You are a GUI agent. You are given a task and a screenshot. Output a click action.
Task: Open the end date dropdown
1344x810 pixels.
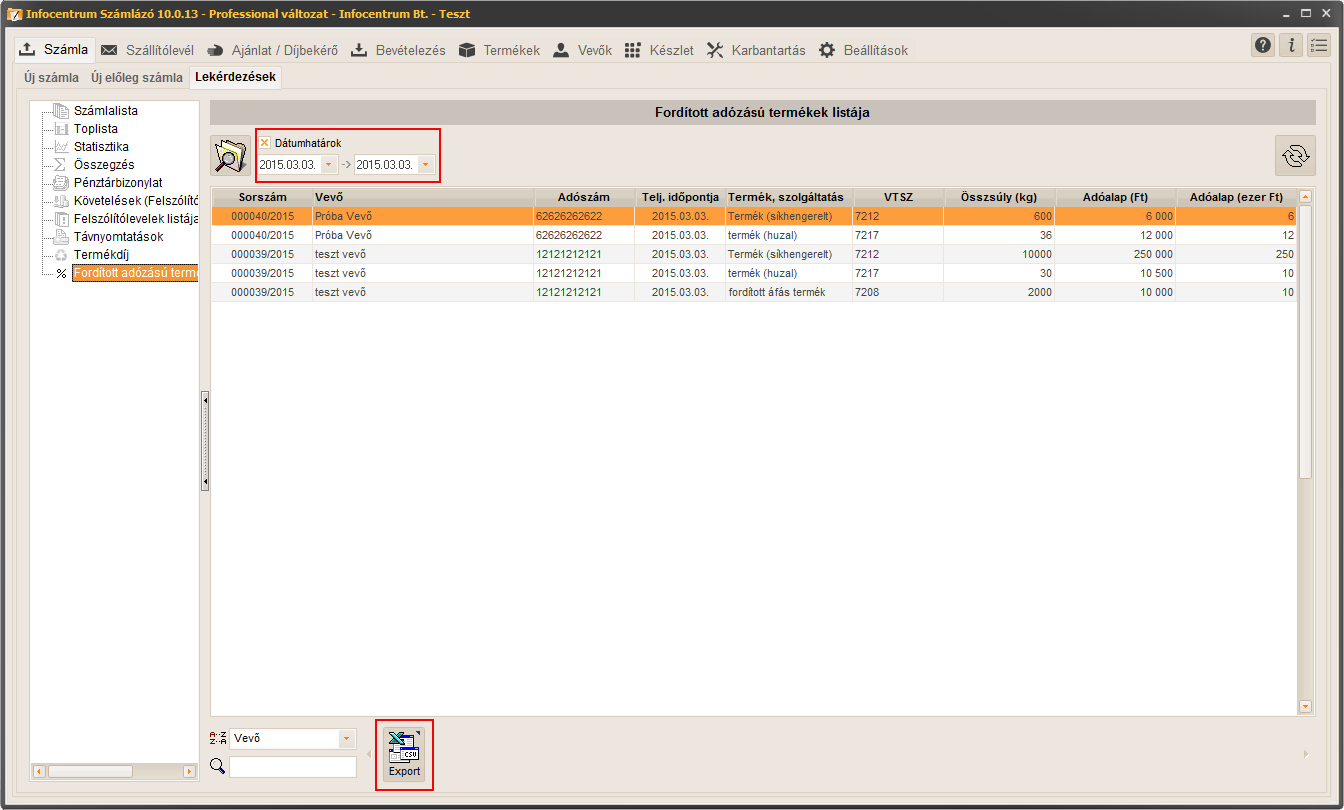426,165
